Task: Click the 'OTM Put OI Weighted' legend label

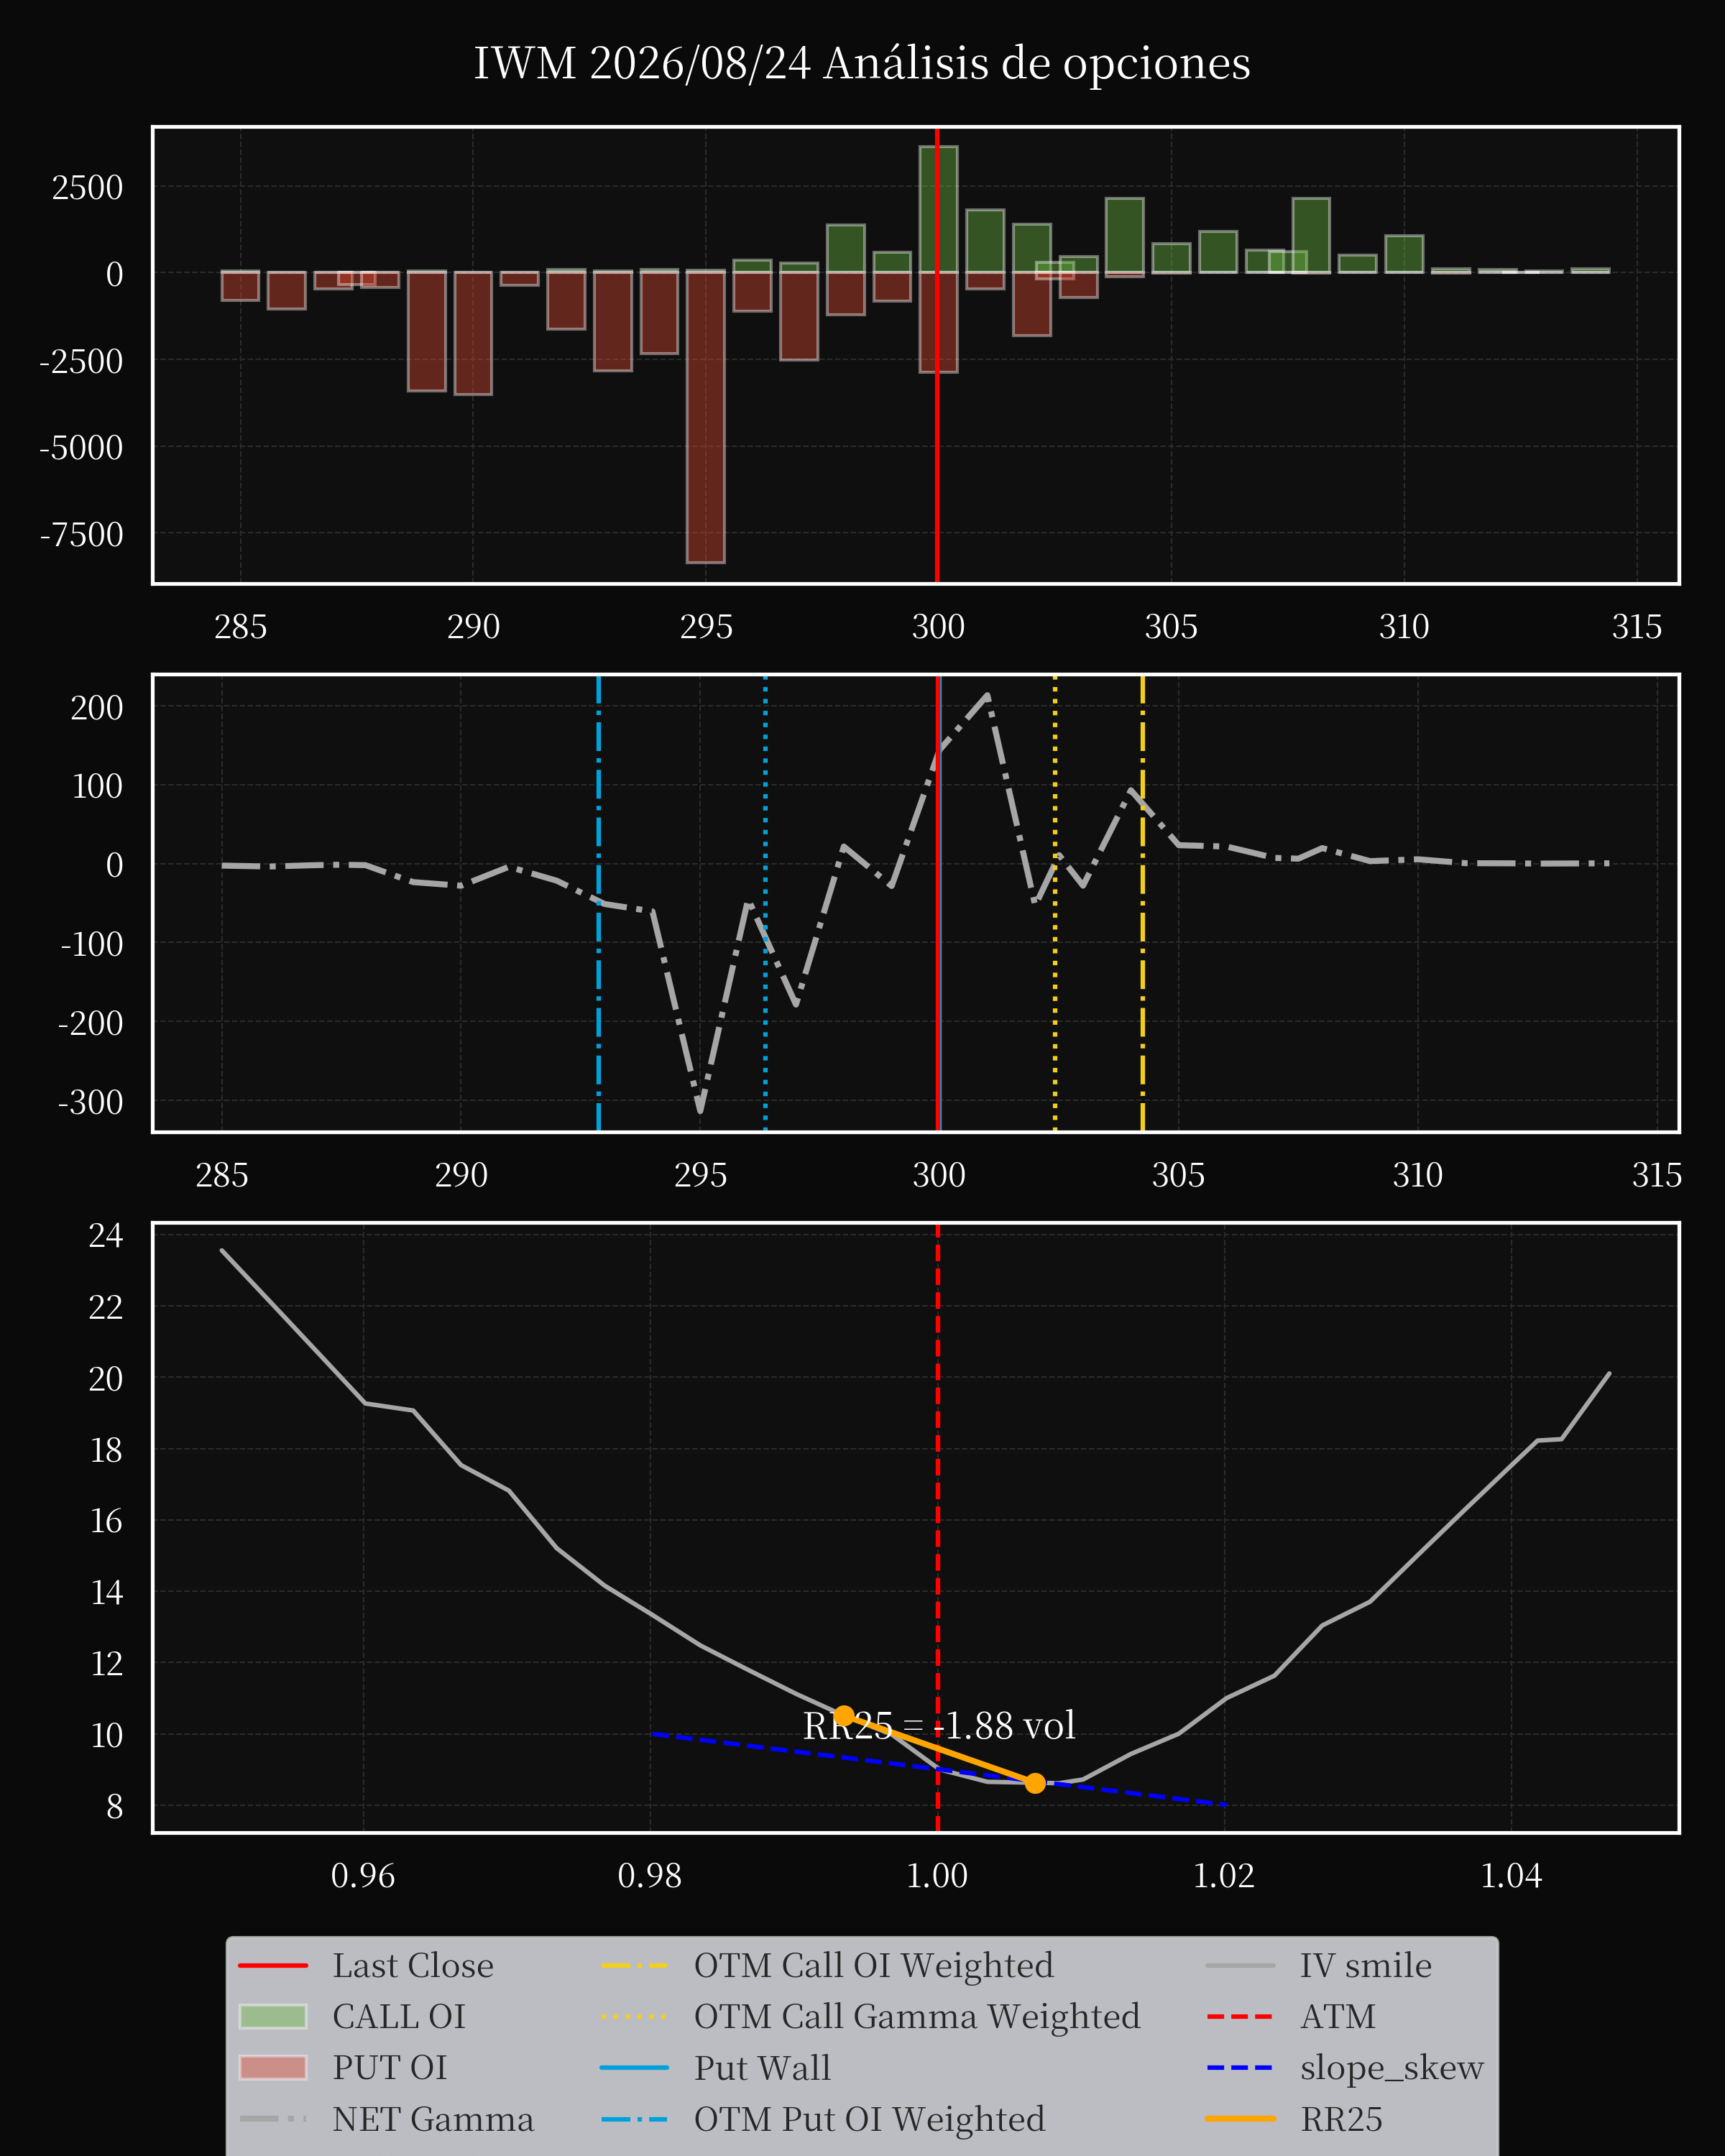Action: (870, 2119)
